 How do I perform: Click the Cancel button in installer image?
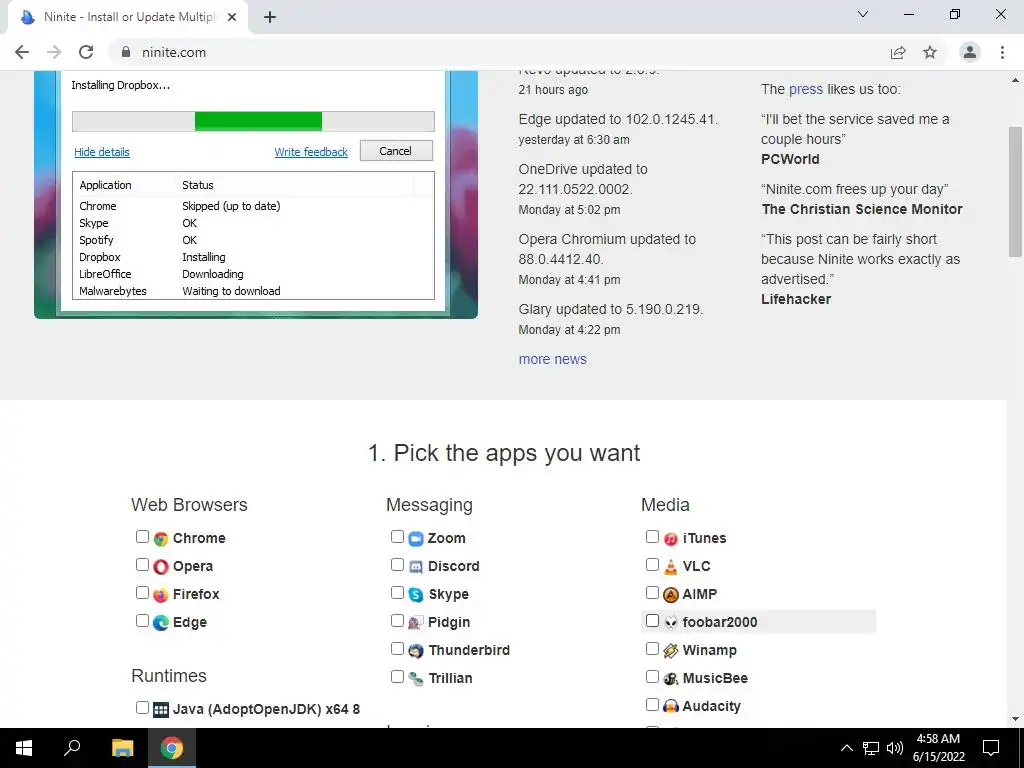(x=396, y=151)
